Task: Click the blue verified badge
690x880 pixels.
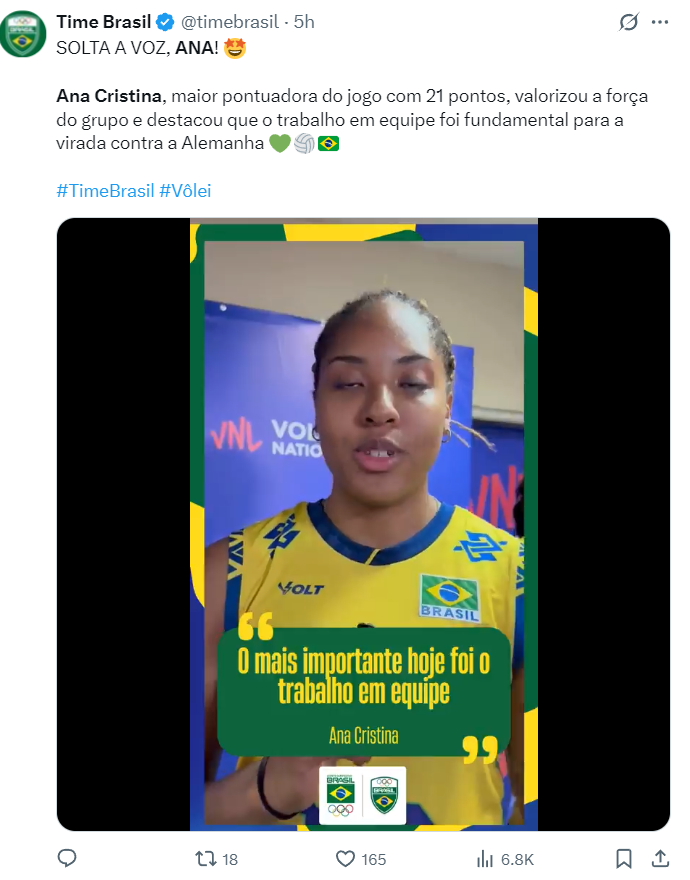Action: (165, 22)
